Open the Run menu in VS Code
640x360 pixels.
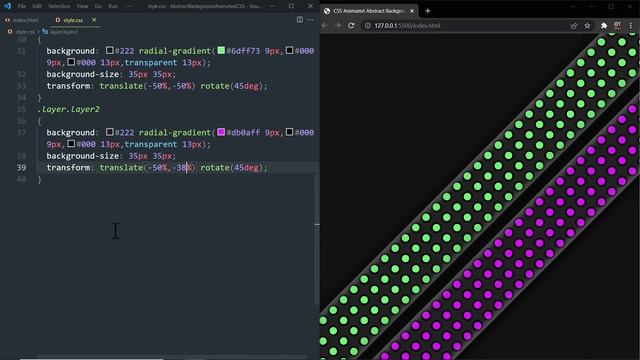tap(113, 6)
